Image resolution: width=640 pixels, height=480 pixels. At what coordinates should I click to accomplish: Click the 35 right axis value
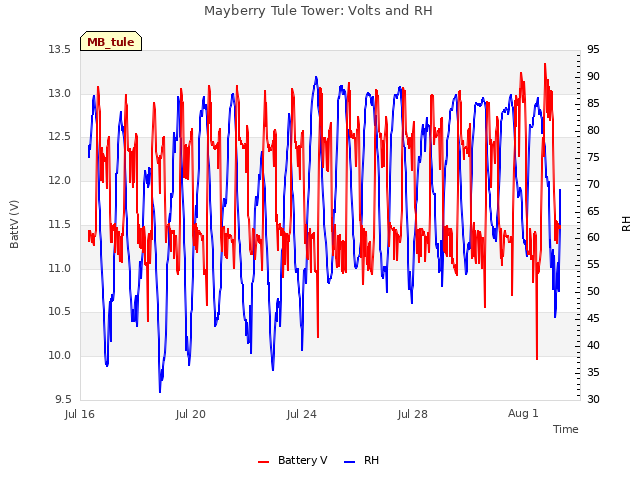pos(593,372)
